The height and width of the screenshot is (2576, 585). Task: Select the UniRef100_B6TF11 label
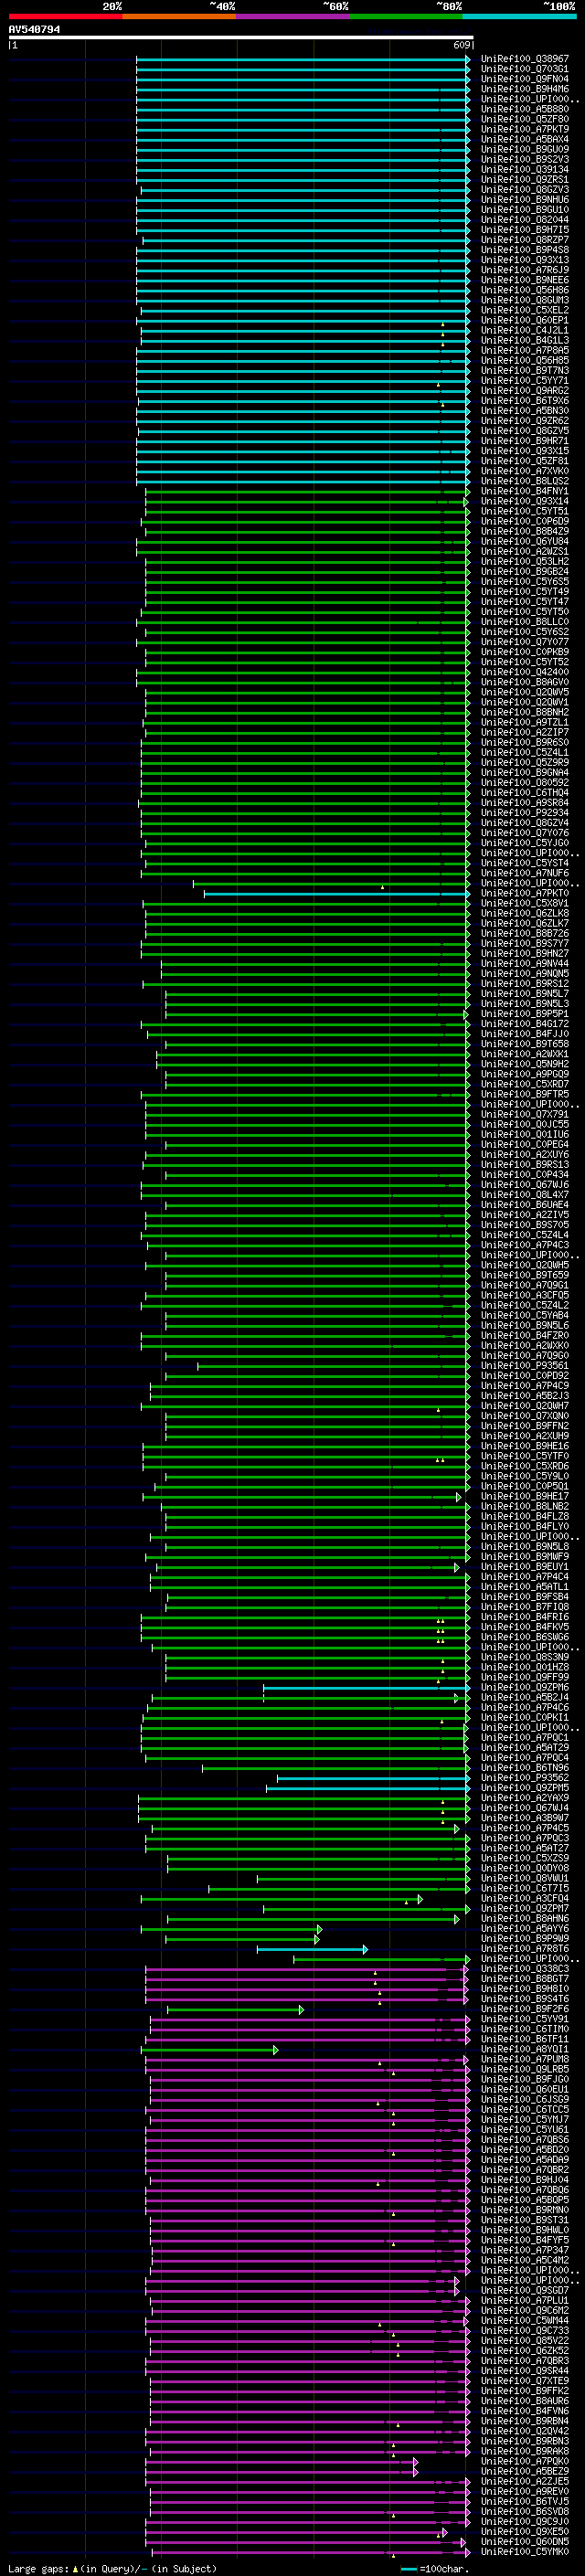[x=525, y=2038]
